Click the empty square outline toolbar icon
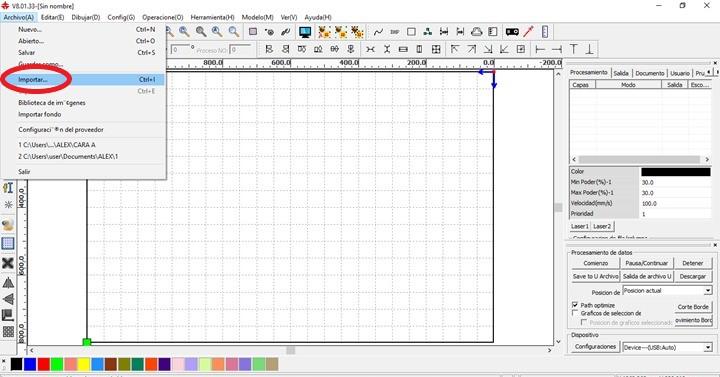Viewport: 720px width, 377px height. [411, 32]
